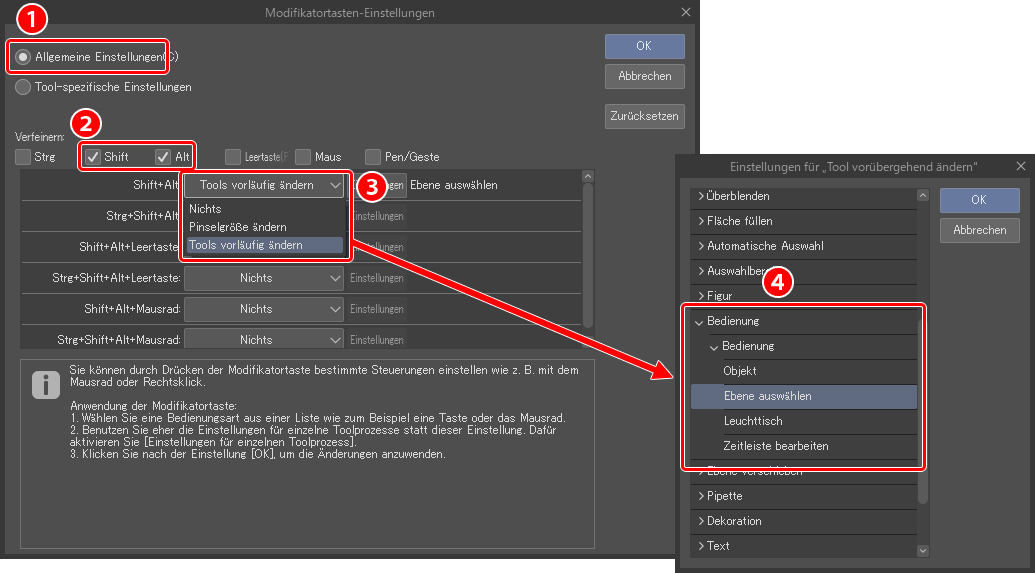This screenshot has height=573, width=1035.
Task: Collapse the Bedienung top-level group
Action: [x=700, y=321]
